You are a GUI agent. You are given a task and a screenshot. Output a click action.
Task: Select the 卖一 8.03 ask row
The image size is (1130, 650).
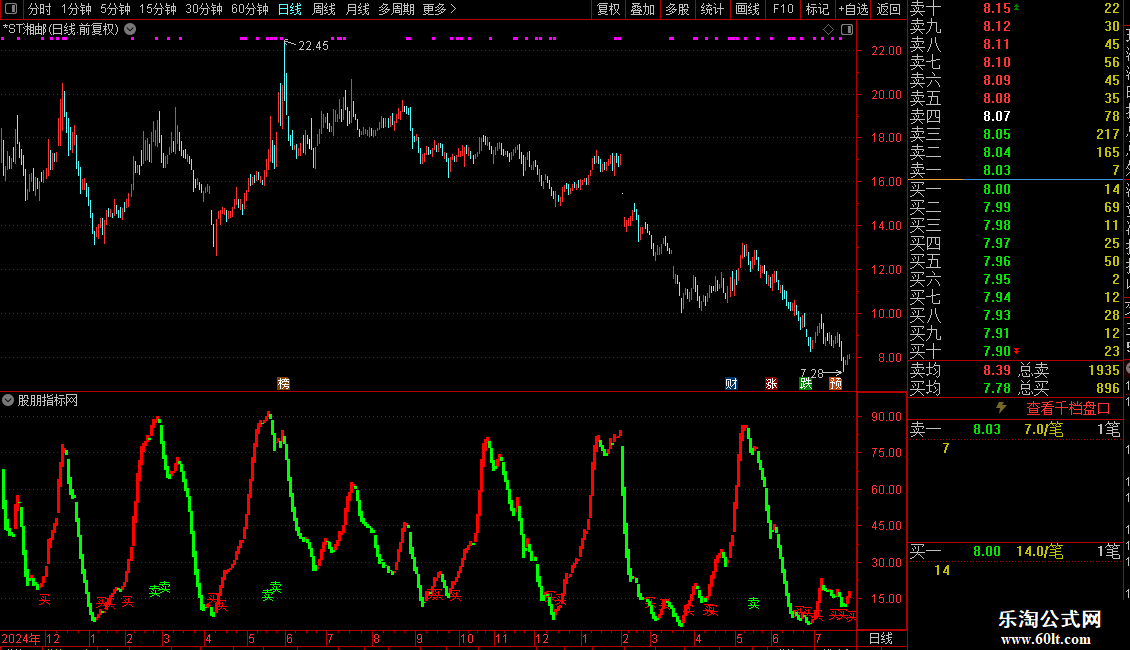coord(1015,170)
